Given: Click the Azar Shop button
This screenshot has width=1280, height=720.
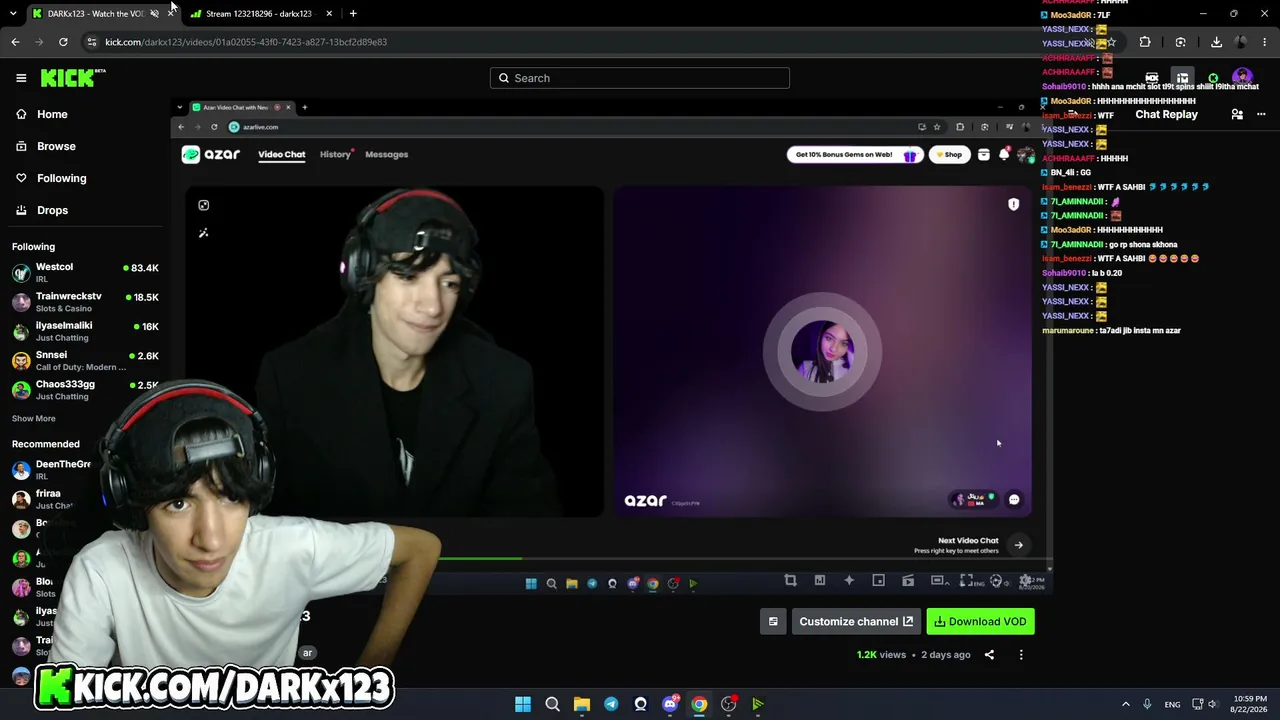Looking at the screenshot, I should point(948,154).
